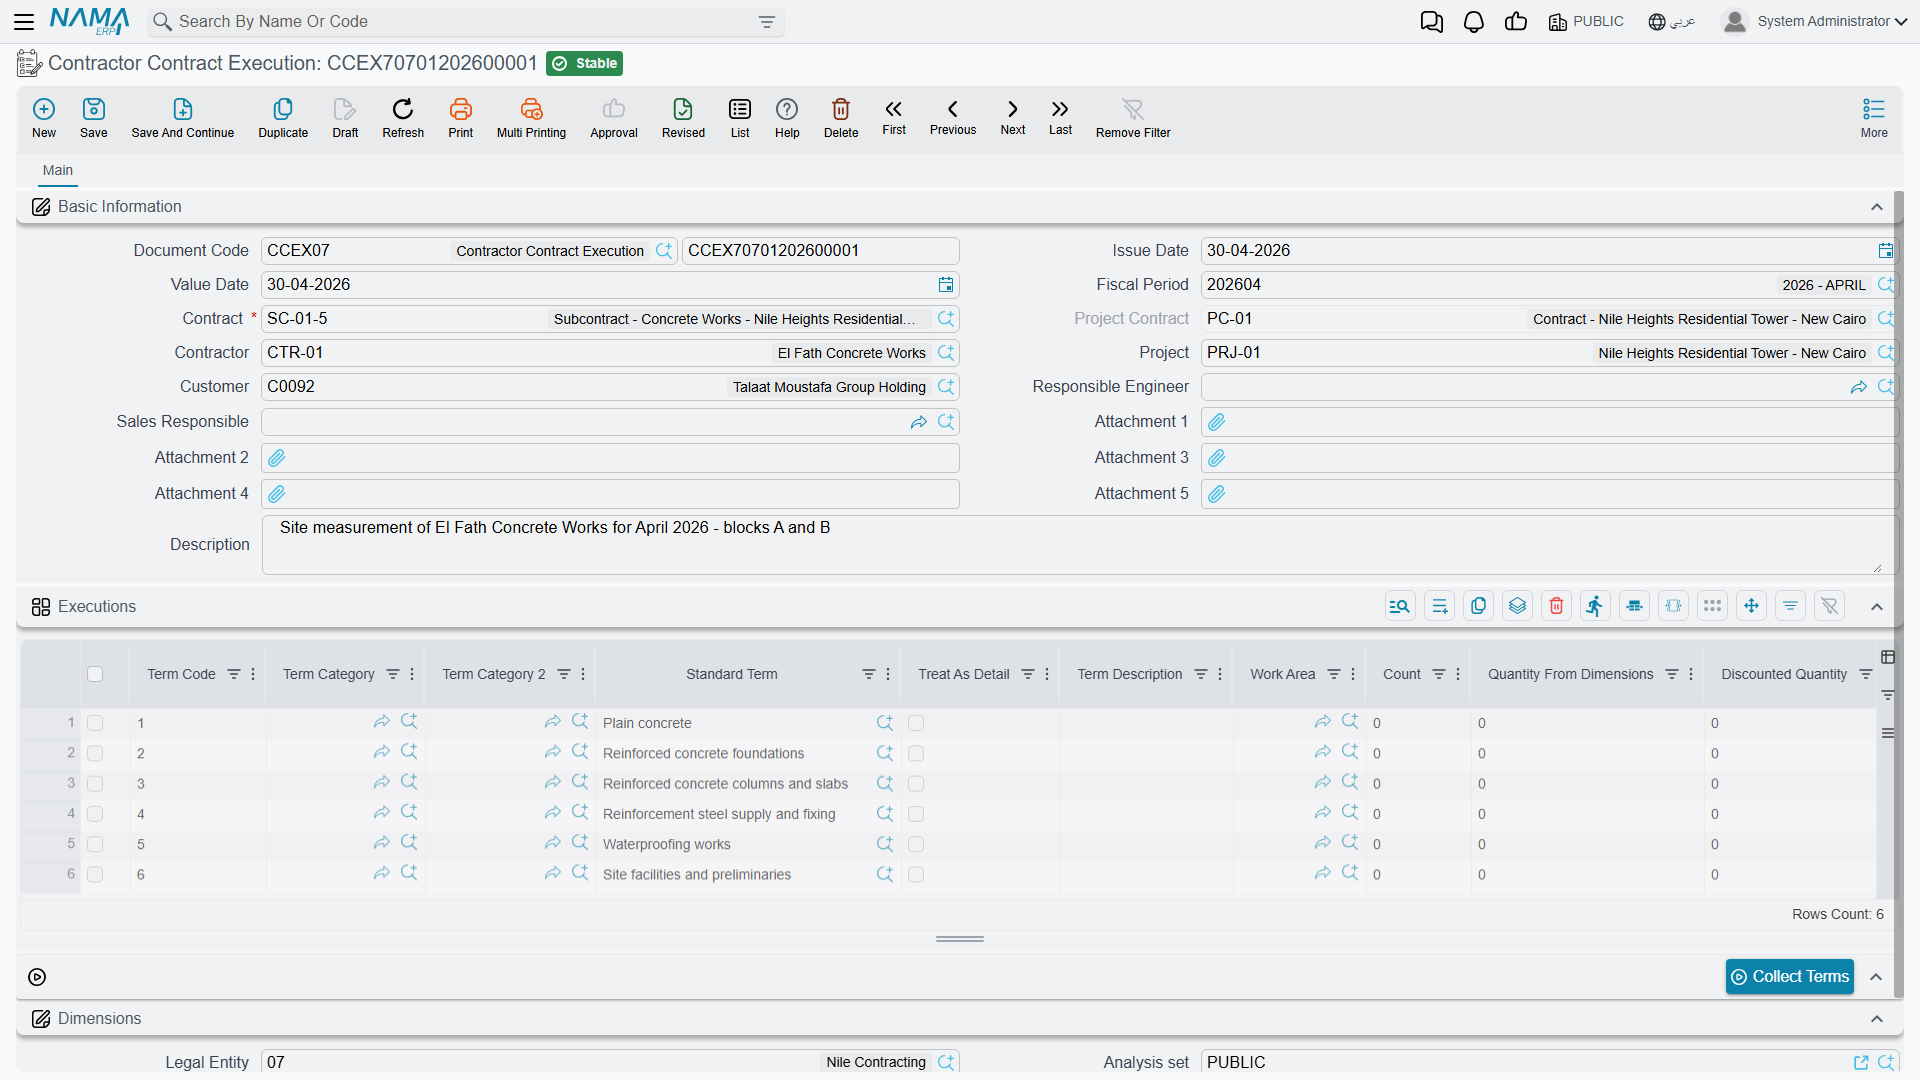Click the copy rows icon in Executions

coord(1478,606)
